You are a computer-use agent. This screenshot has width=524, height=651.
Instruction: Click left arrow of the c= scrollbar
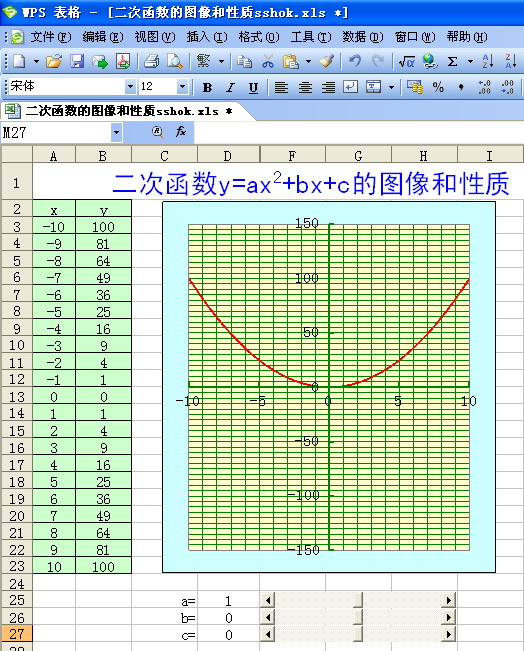[268, 634]
